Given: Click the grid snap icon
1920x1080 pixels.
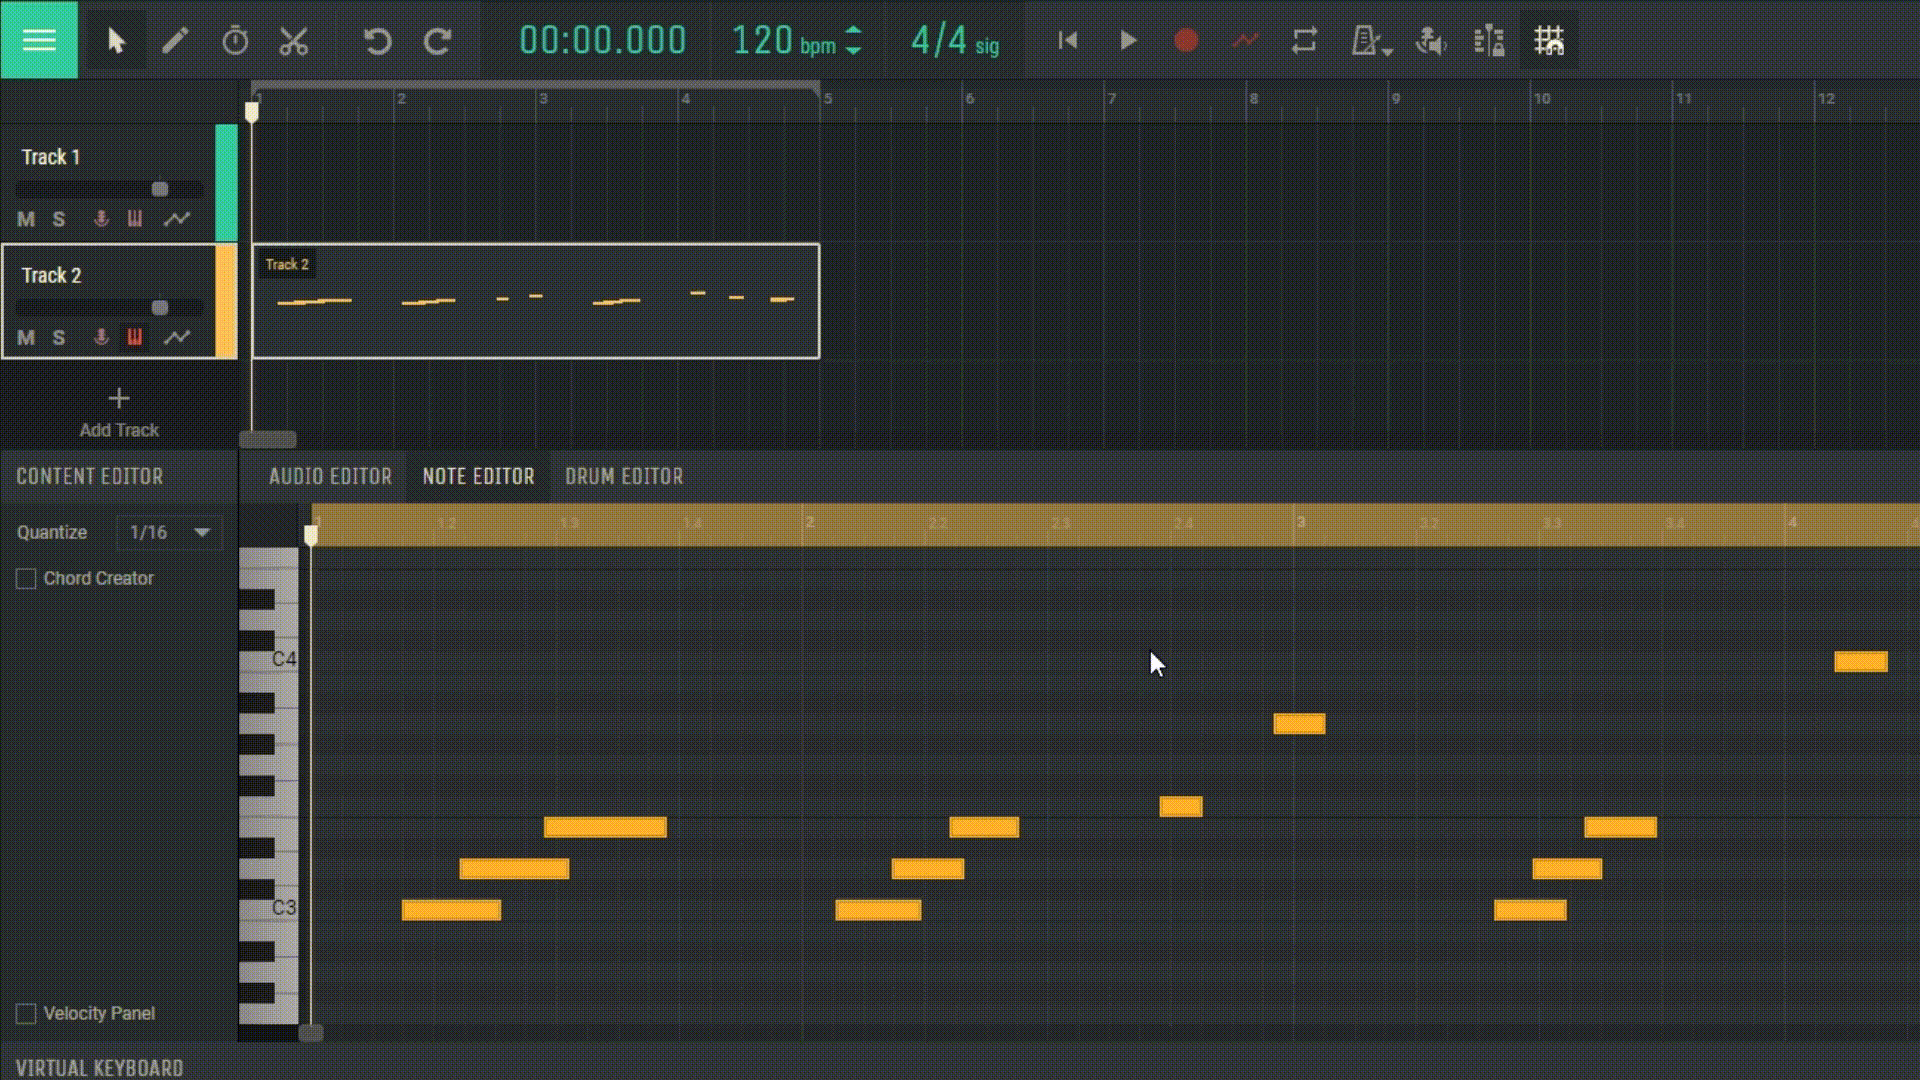Looking at the screenshot, I should coord(1551,41).
